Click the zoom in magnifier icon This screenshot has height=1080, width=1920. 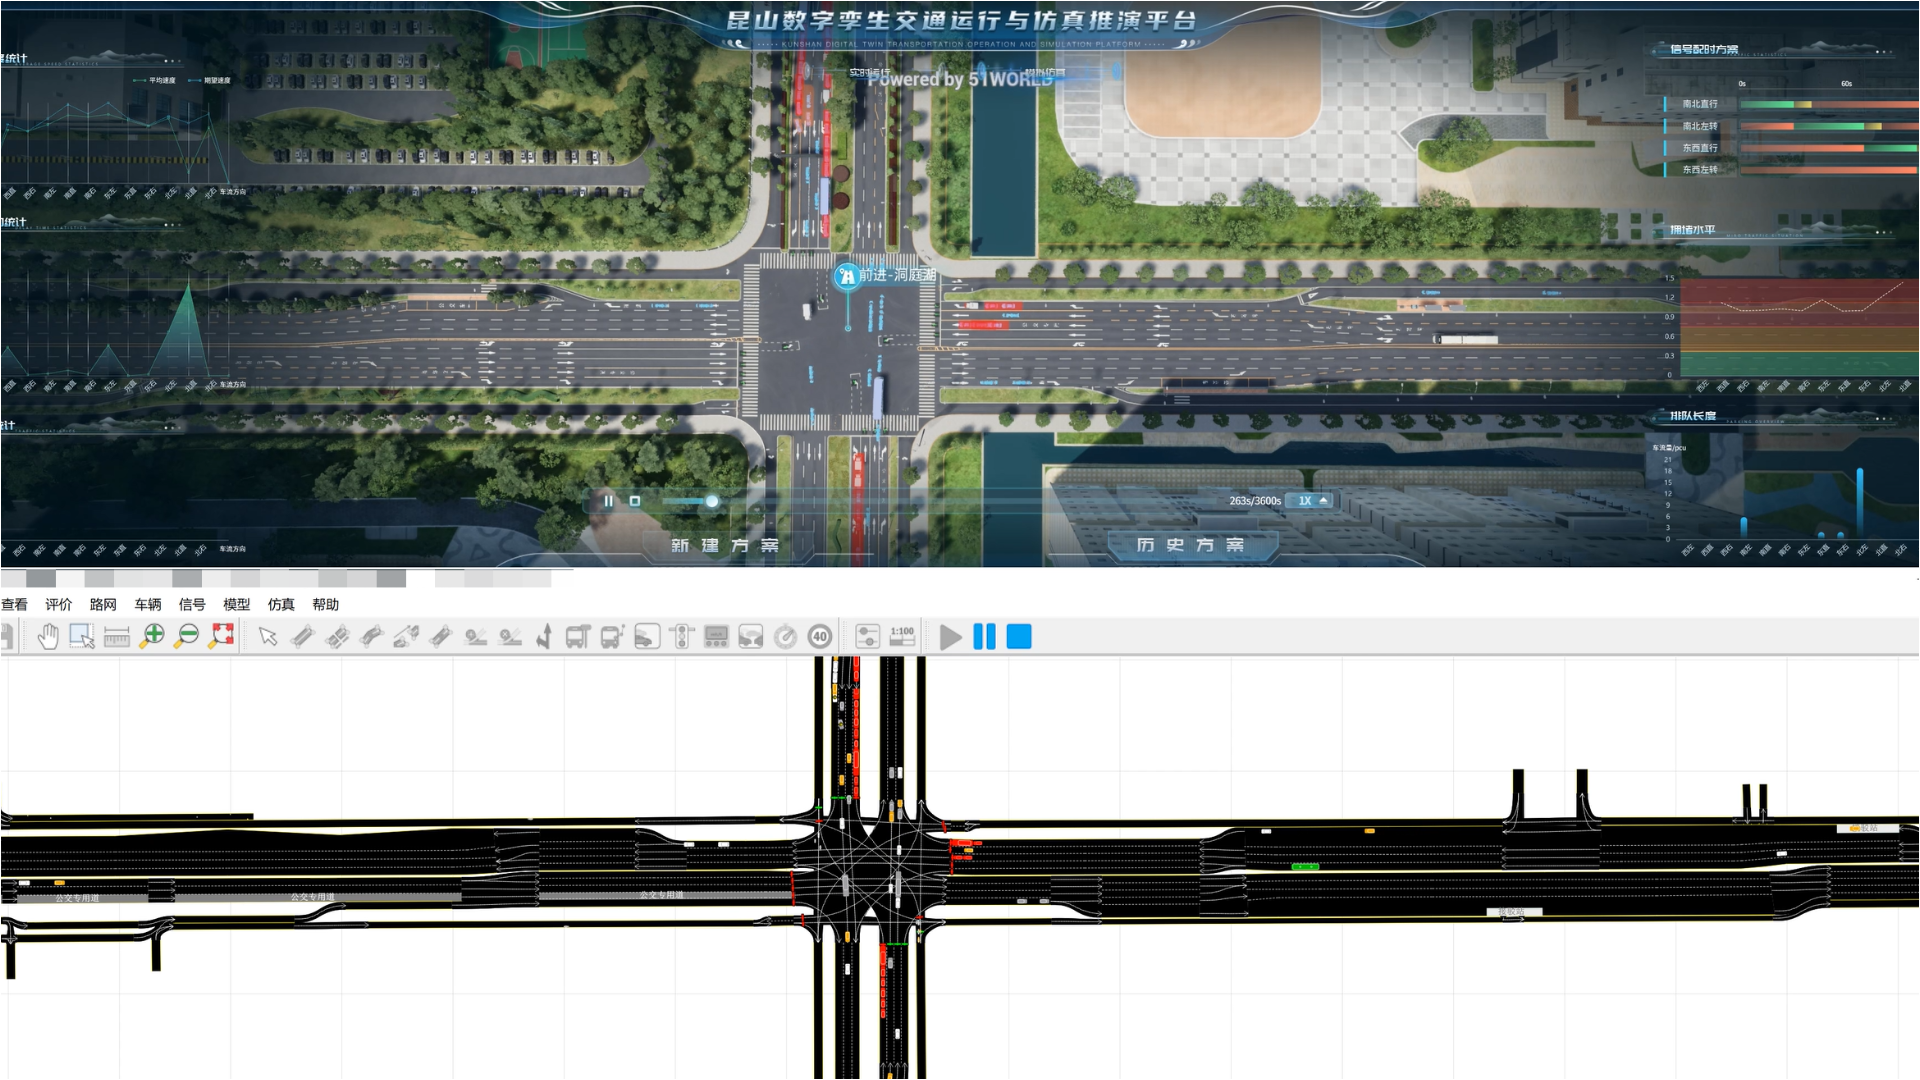(x=152, y=637)
